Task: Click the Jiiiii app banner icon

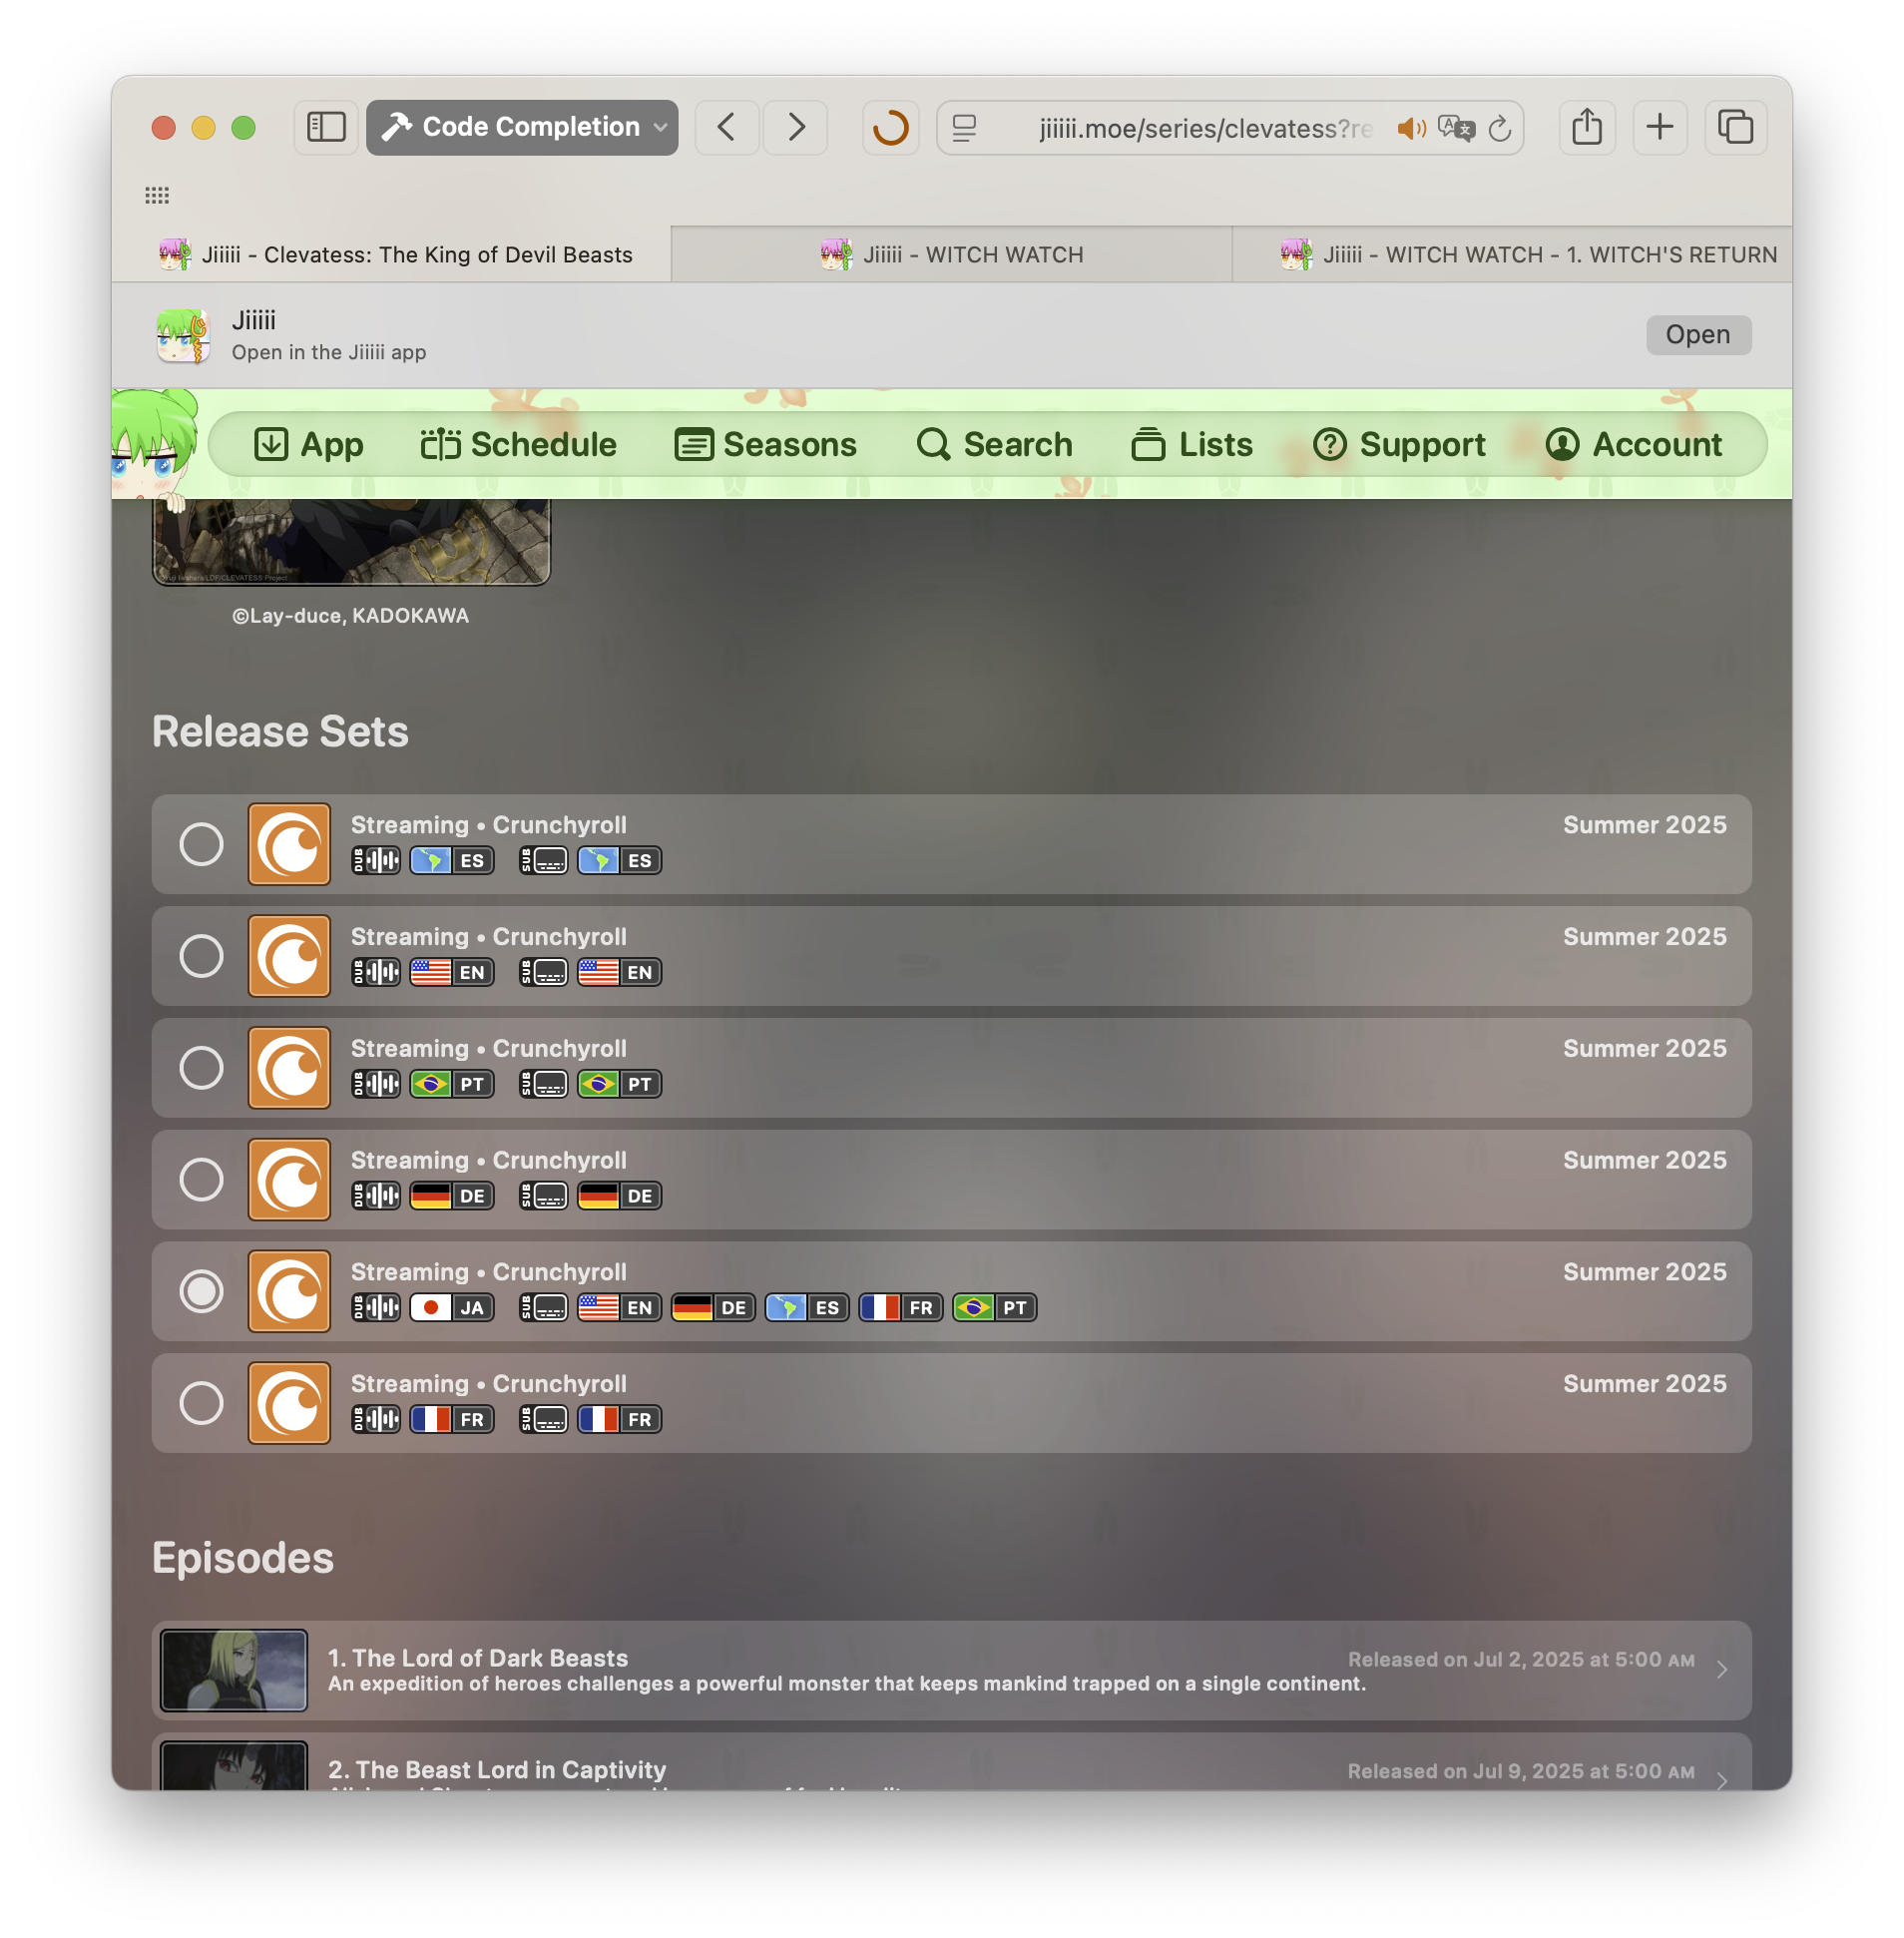Action: pyautogui.click(x=183, y=335)
